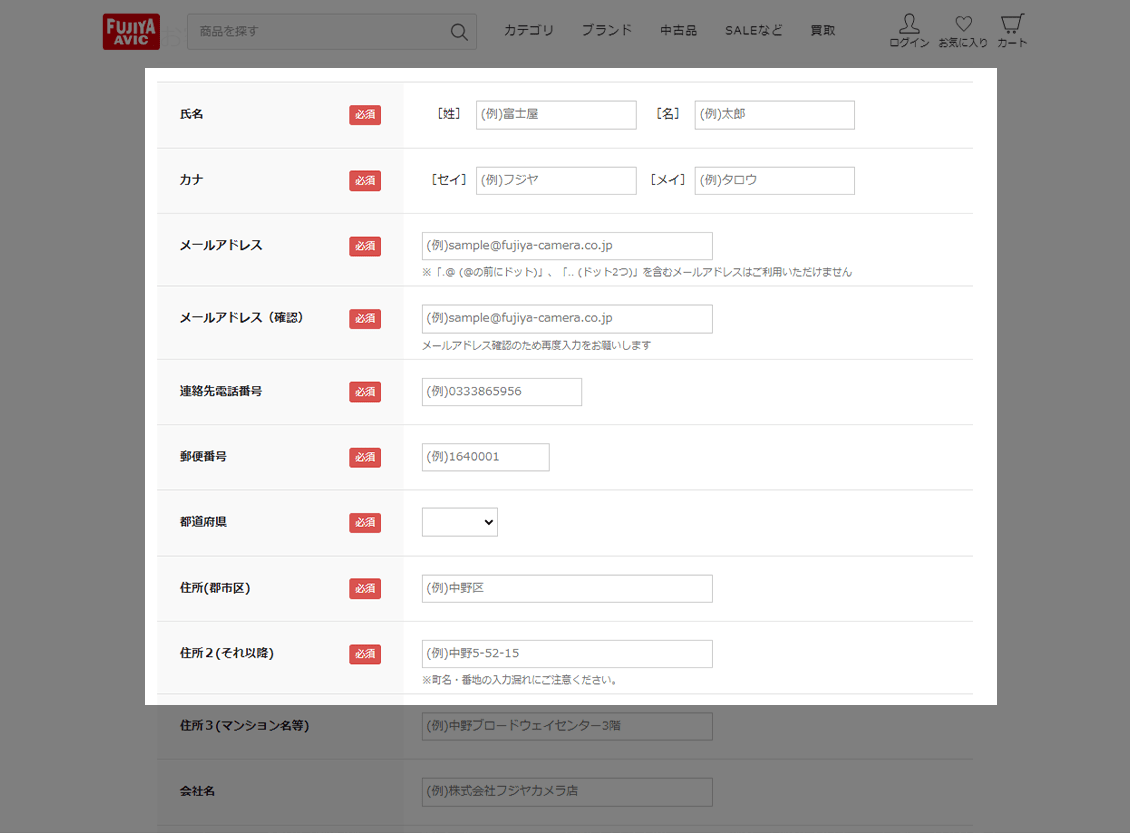Open the カテゴリ menu
Viewport: 1130px width, 833px height.
(528, 30)
